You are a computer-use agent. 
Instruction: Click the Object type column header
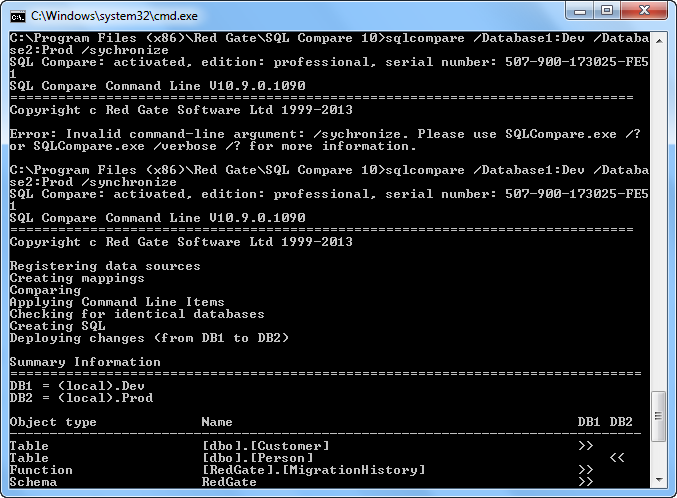tap(53, 422)
